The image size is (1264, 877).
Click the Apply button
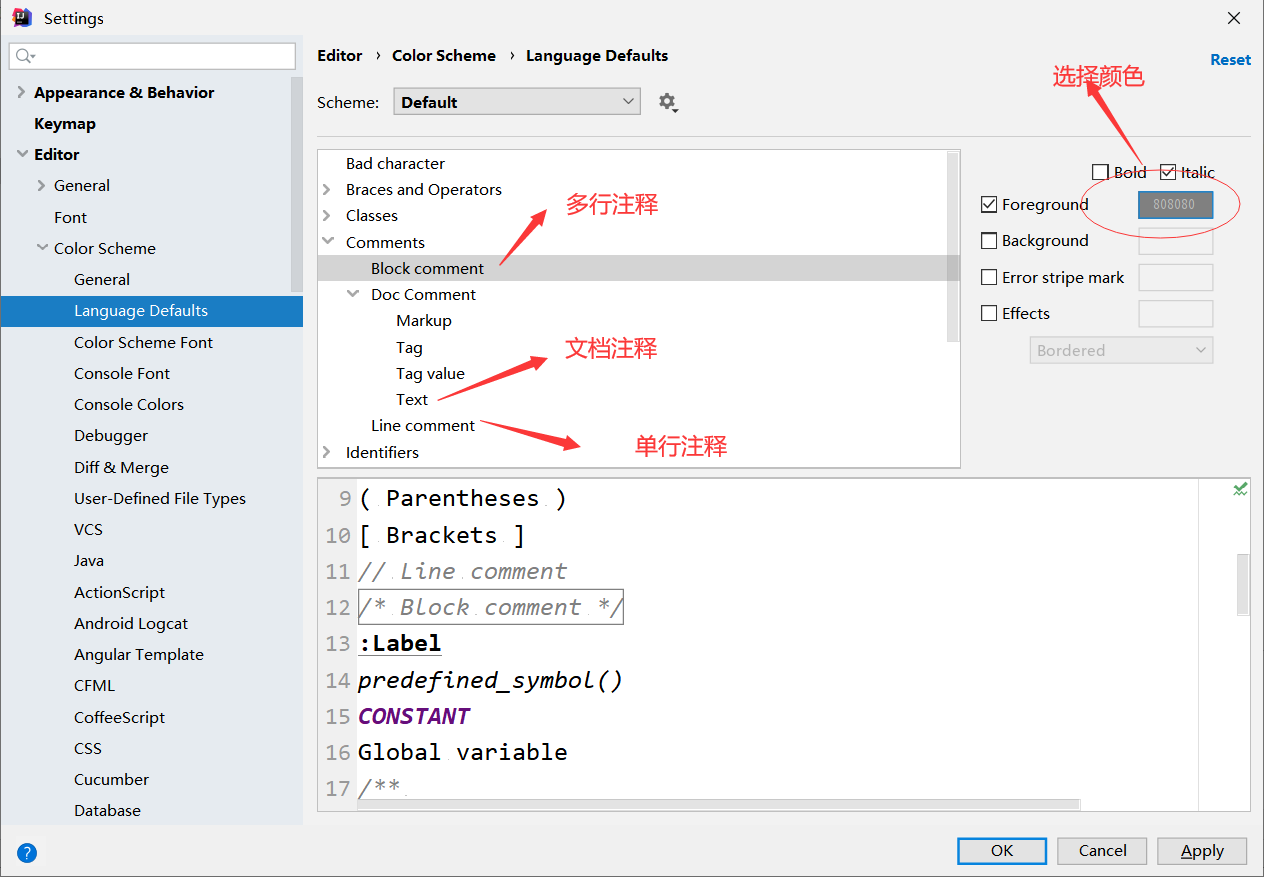[1202, 850]
